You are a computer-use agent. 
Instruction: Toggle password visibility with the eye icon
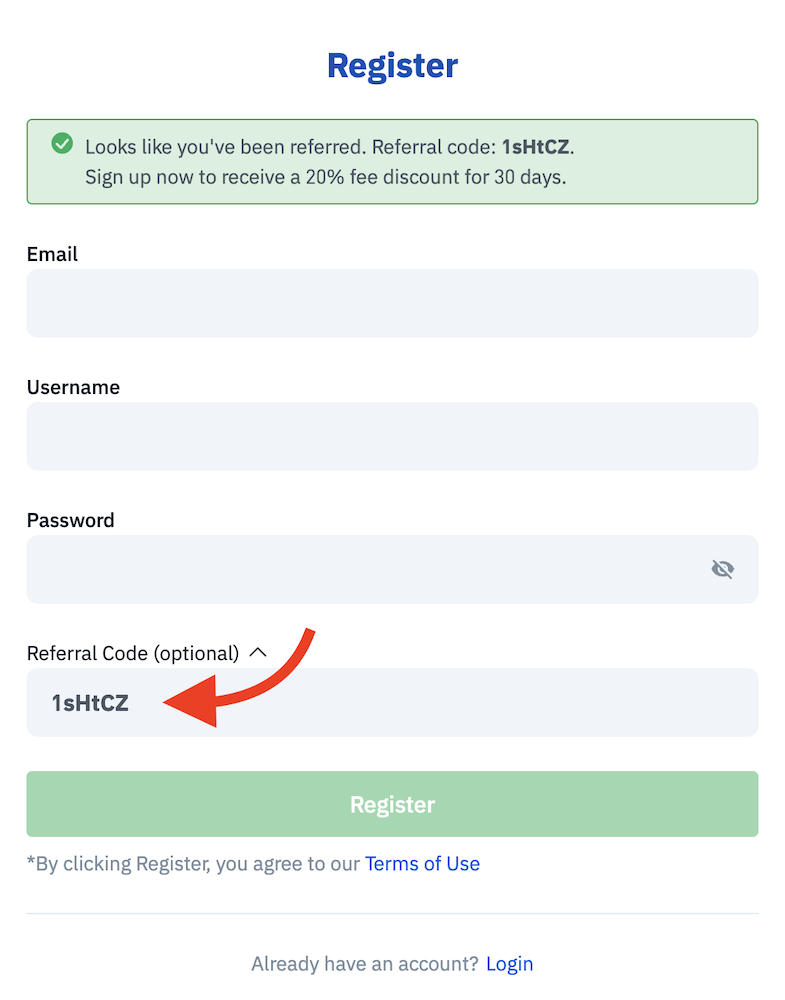coord(722,569)
